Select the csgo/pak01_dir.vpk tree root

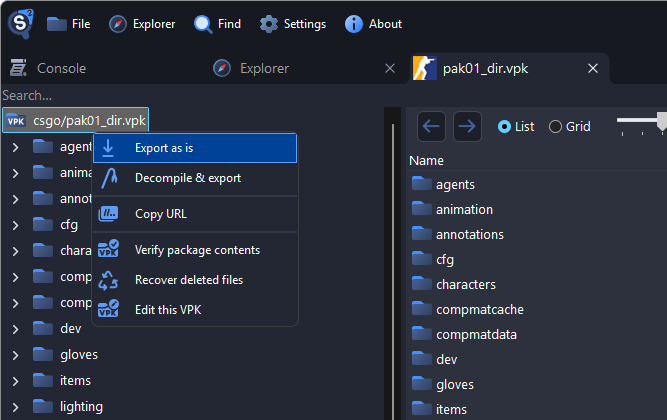pos(76,120)
